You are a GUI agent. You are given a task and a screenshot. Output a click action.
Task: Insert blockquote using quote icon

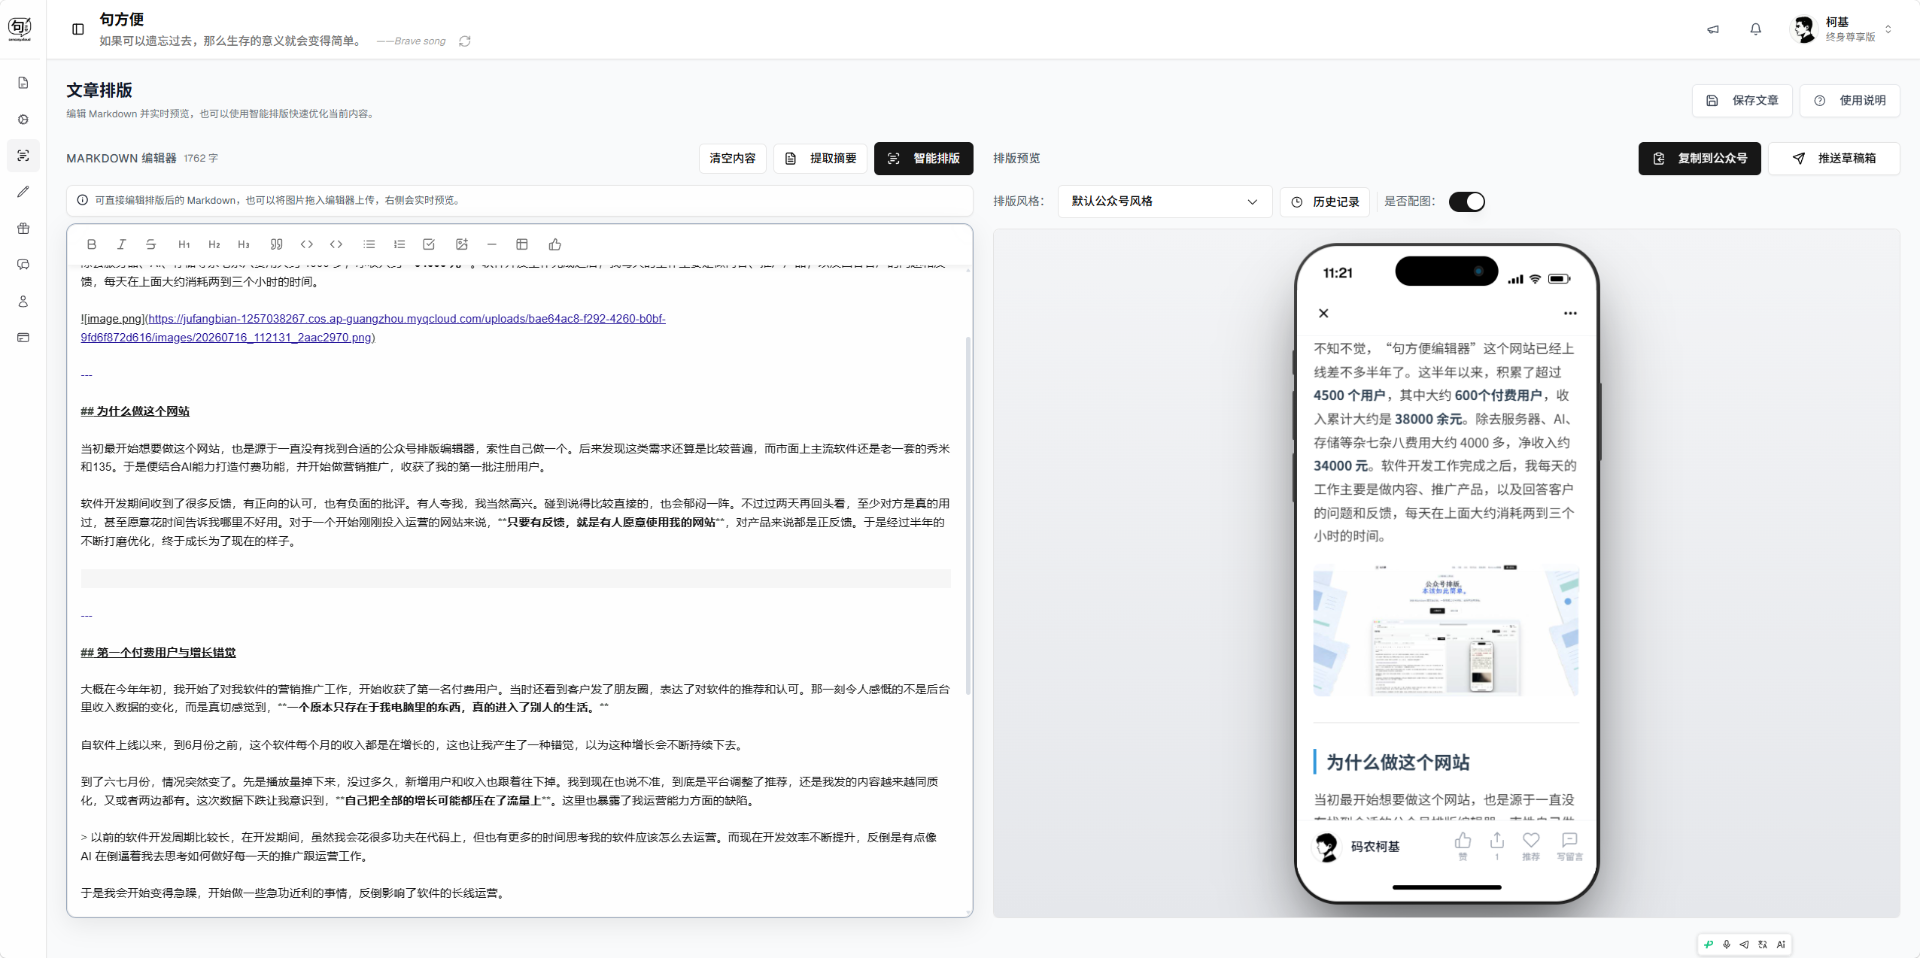[276, 244]
